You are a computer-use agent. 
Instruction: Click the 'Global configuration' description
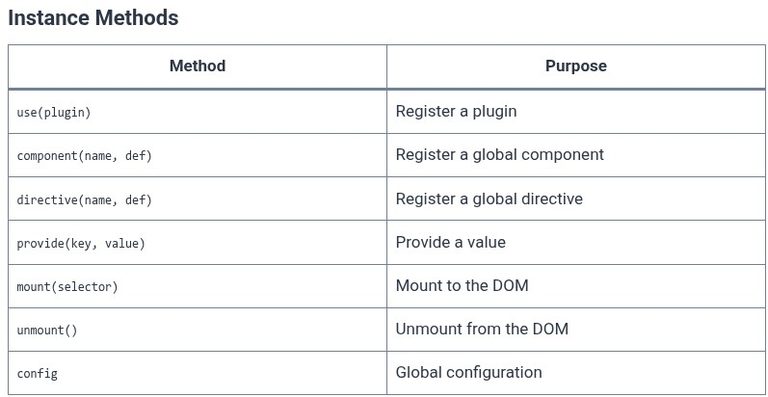[469, 373]
